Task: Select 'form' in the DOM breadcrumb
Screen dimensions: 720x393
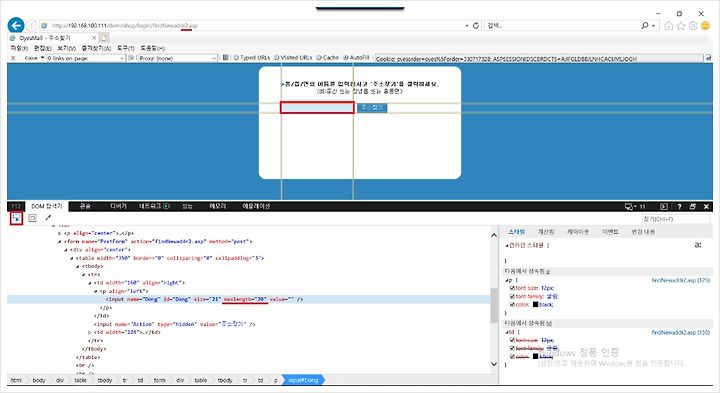Action: 159,380
